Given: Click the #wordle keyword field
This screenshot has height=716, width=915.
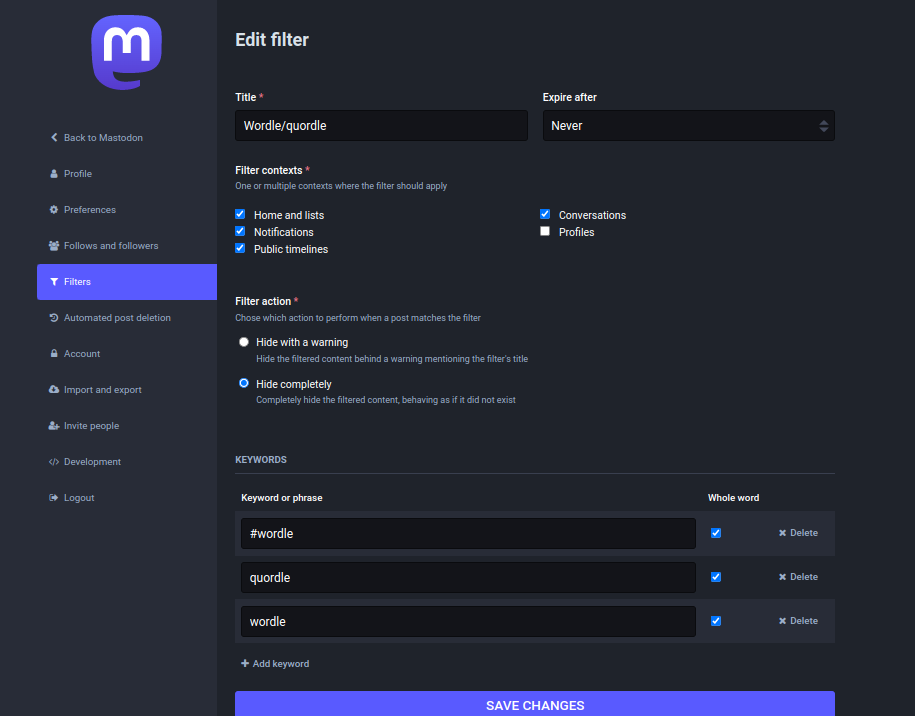Looking at the screenshot, I should [469, 533].
